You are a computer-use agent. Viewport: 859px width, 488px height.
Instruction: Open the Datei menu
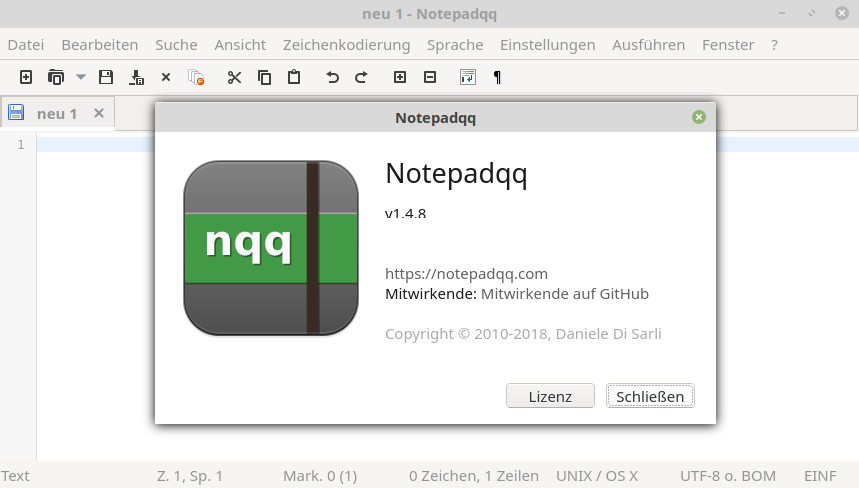point(26,45)
